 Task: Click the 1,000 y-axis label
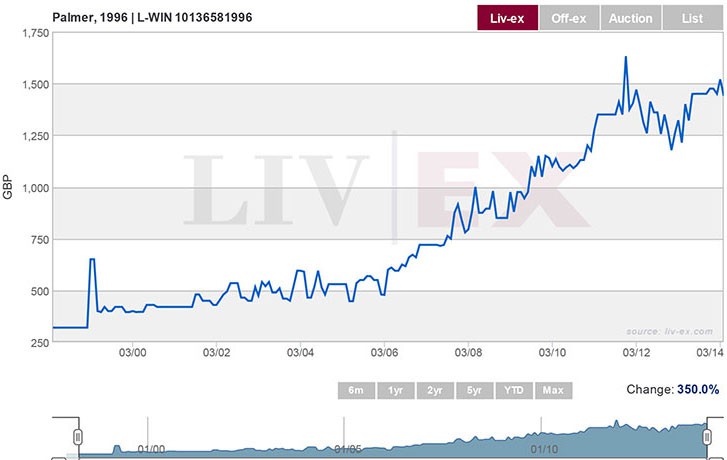(x=36, y=188)
